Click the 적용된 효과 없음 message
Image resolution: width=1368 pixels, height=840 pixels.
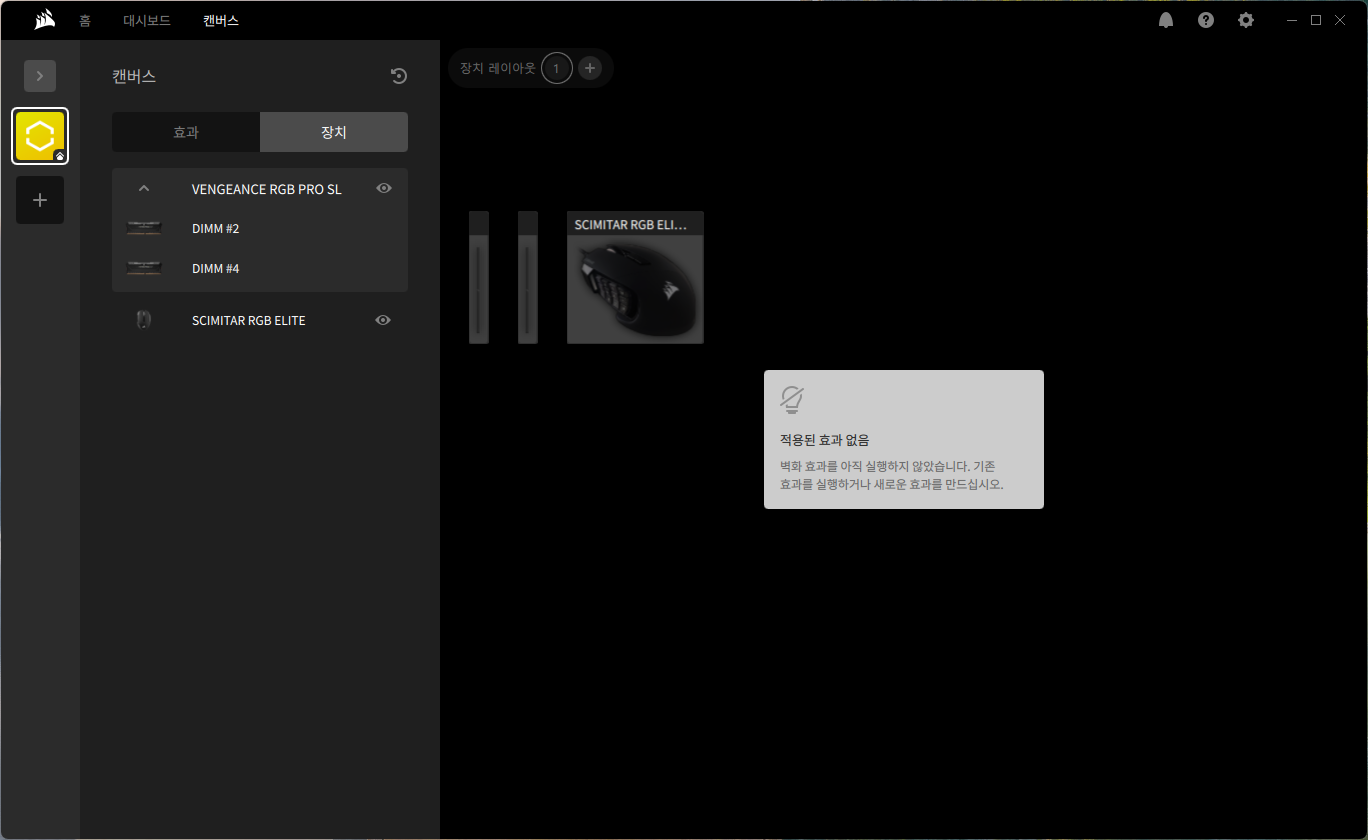(x=825, y=440)
